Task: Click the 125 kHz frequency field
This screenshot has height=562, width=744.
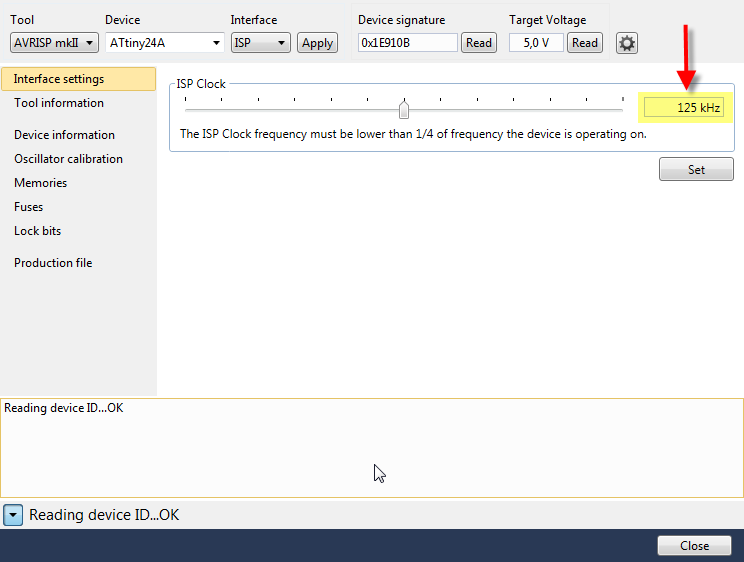Action: coord(683,107)
